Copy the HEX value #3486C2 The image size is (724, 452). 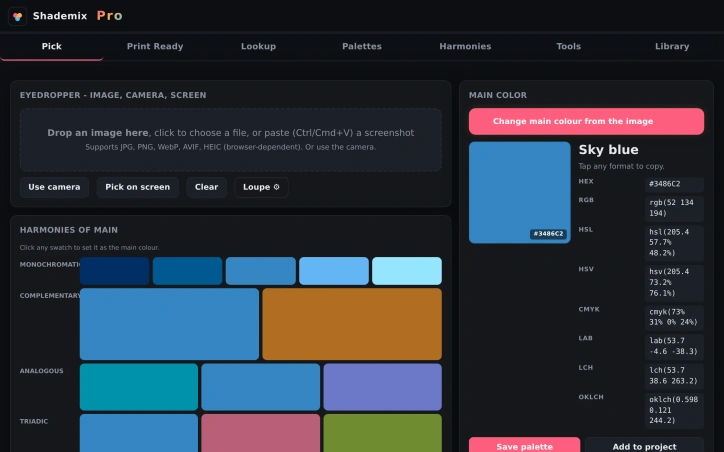(x=674, y=184)
